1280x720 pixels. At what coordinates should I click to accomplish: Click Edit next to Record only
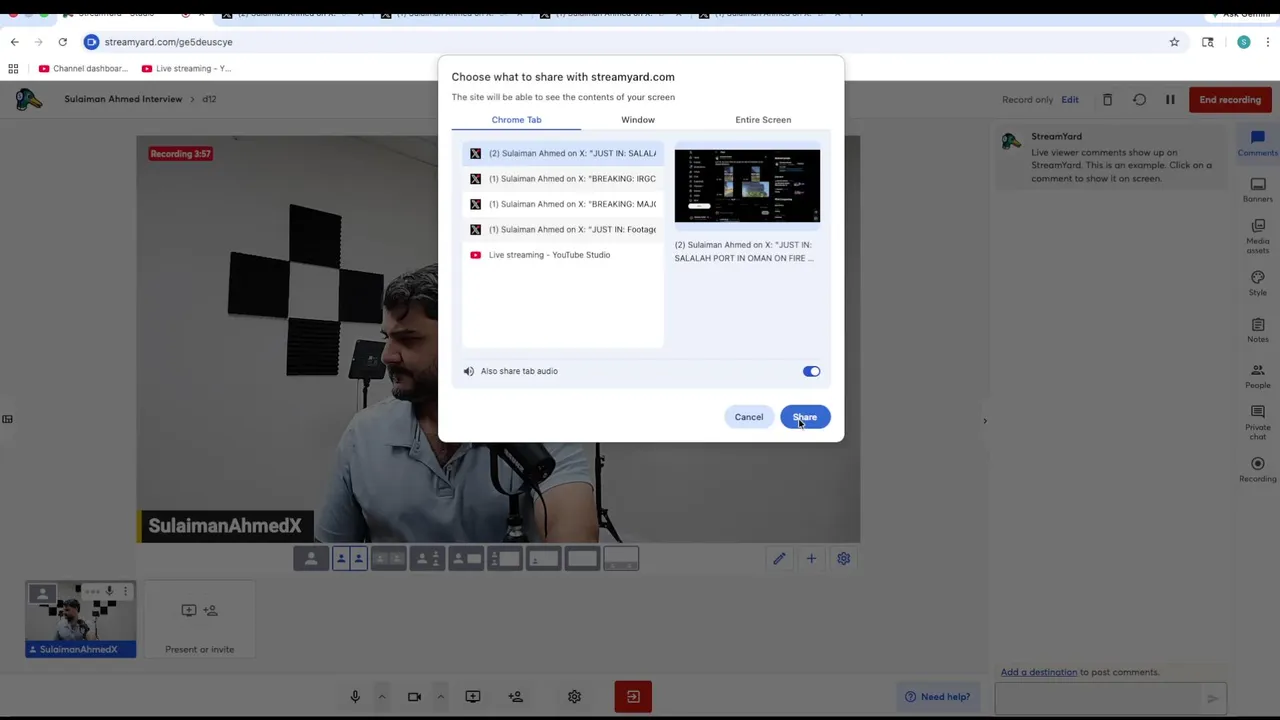(x=1070, y=100)
